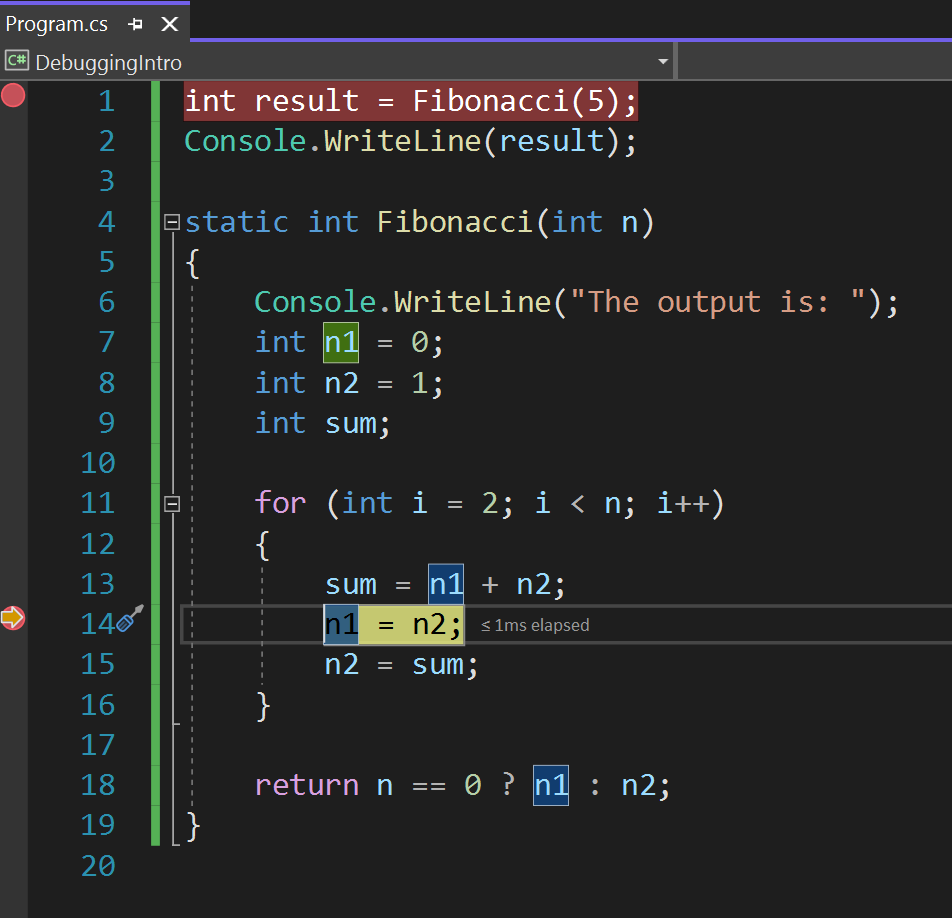Click the 'static' keyword on line 4
952x918 pixels.
[x=237, y=222]
